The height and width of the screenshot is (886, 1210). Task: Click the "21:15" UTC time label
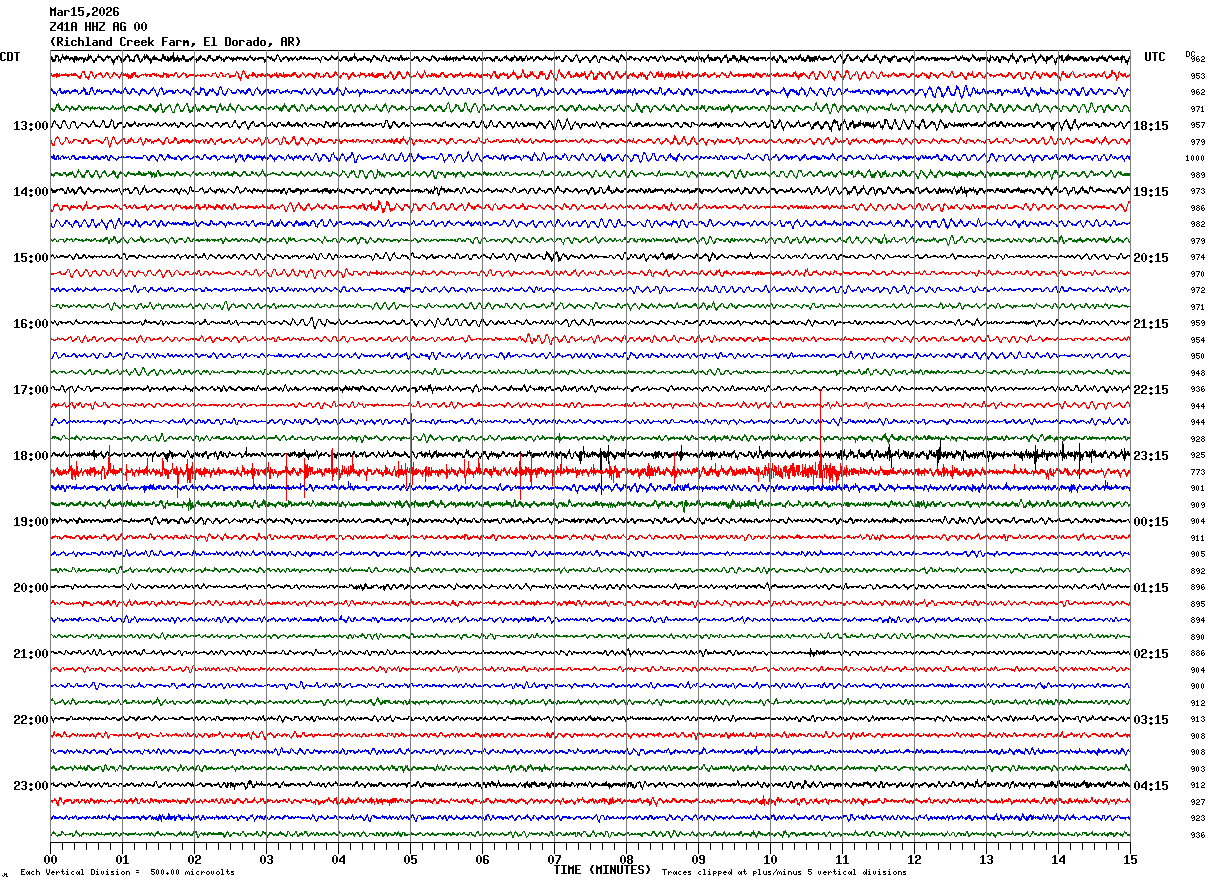click(x=1151, y=324)
